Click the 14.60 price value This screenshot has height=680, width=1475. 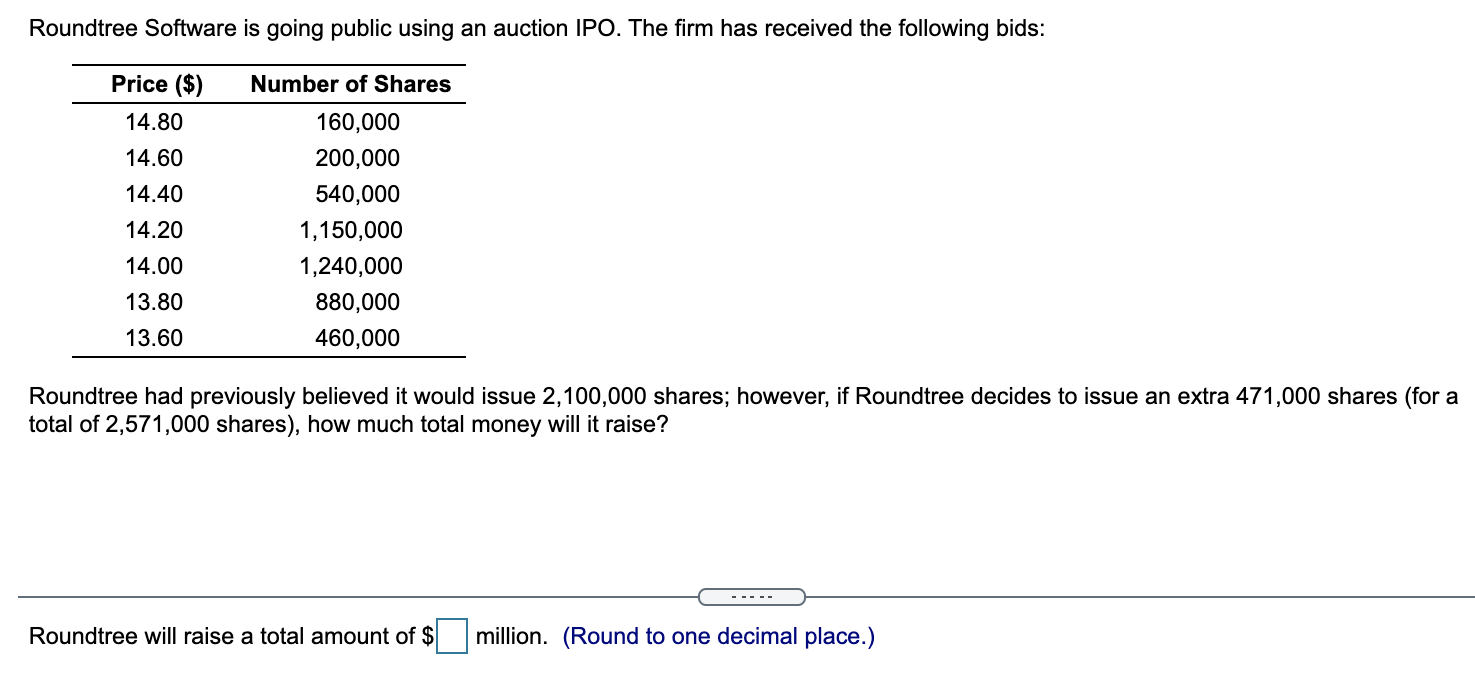tap(156, 157)
